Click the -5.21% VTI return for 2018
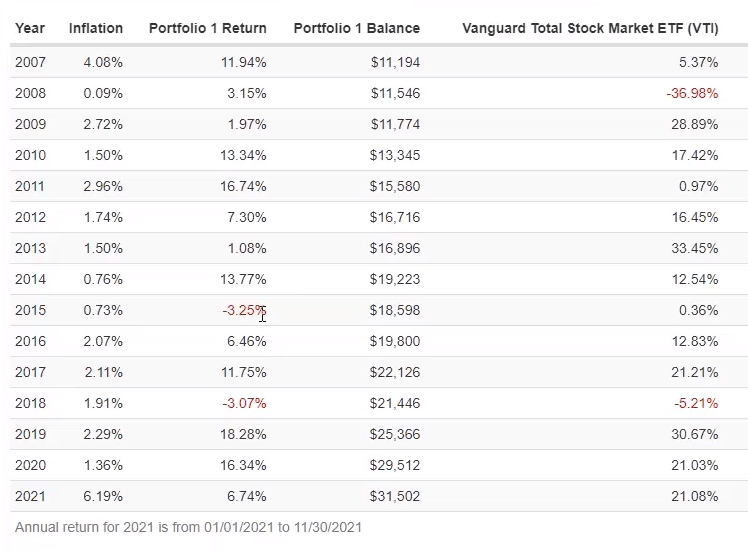Viewport: 748px width, 552px height. coord(696,403)
